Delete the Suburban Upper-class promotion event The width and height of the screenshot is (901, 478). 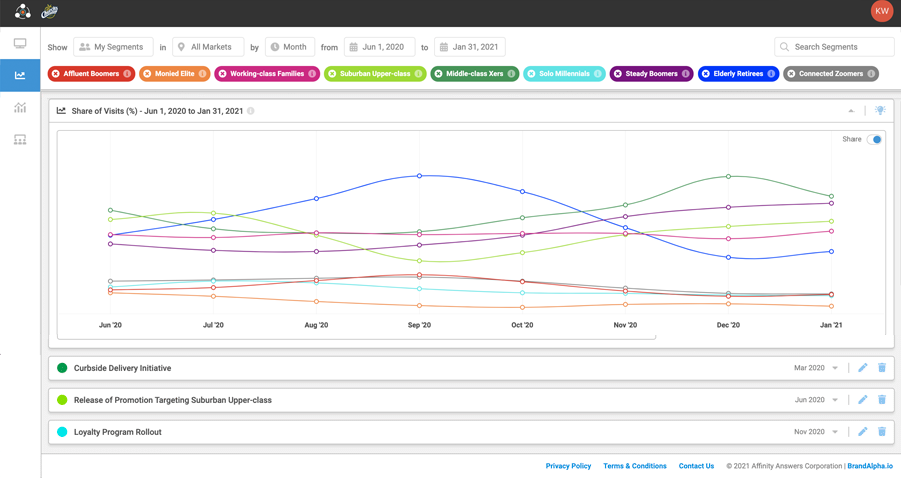pos(882,400)
